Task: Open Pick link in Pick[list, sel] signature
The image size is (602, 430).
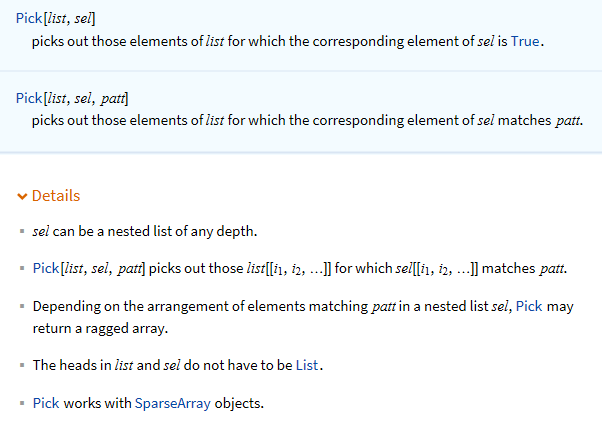Action: click(x=29, y=18)
